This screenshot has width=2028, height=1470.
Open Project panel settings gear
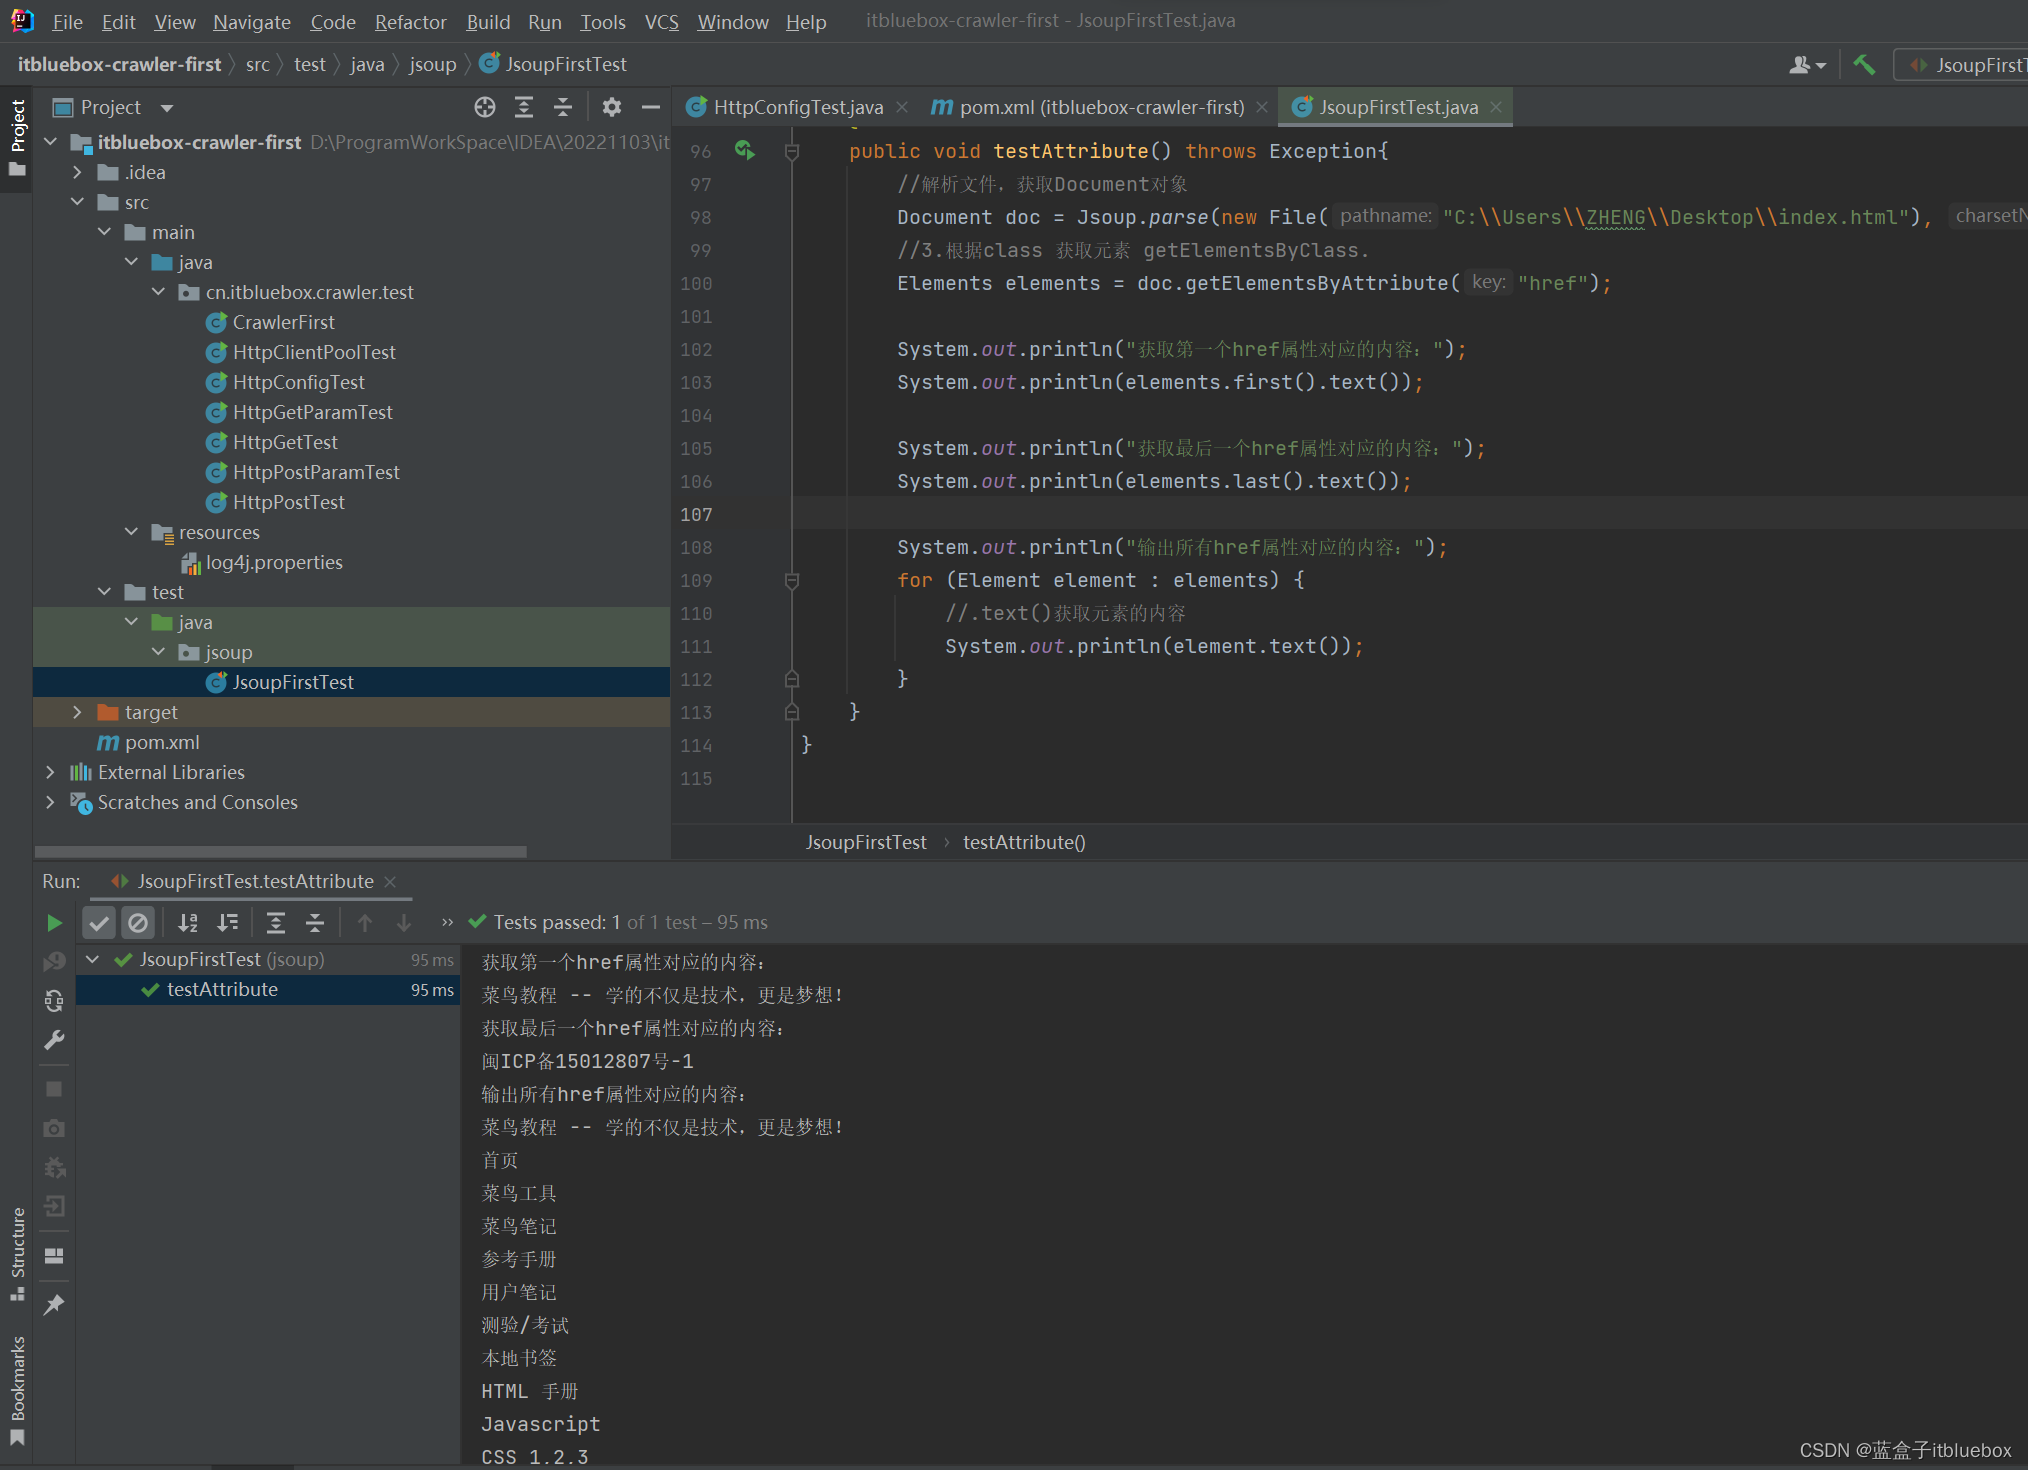pos(612,107)
